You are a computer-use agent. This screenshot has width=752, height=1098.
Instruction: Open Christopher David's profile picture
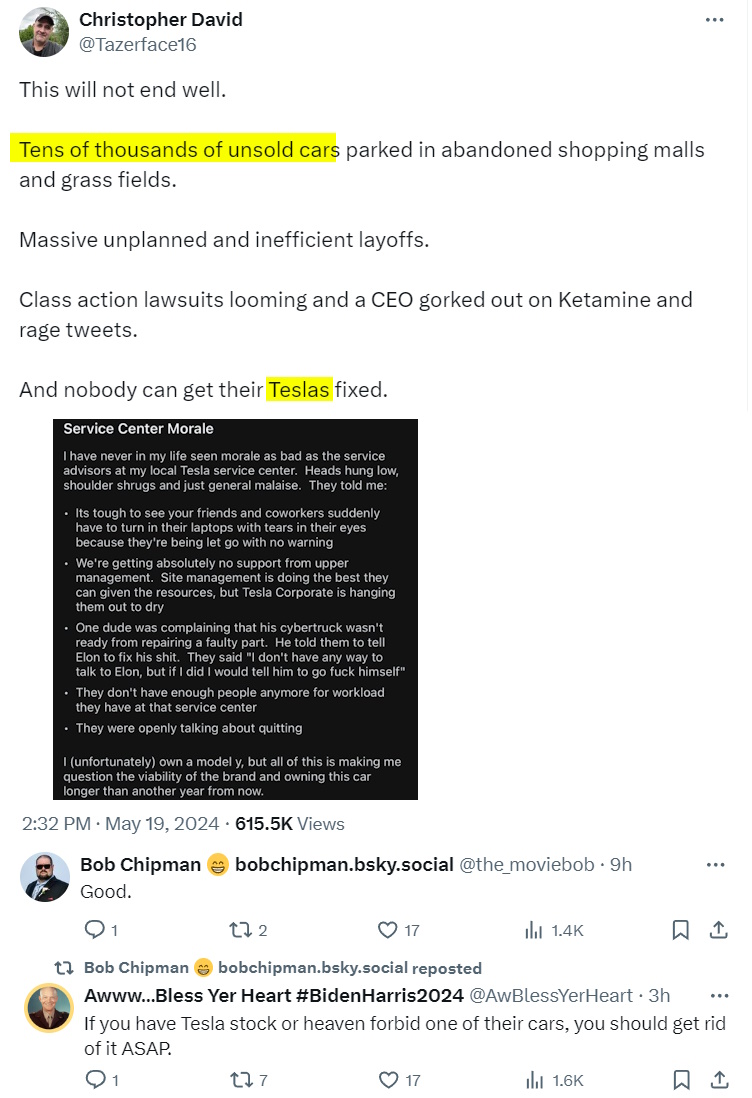pyautogui.click(x=43, y=32)
